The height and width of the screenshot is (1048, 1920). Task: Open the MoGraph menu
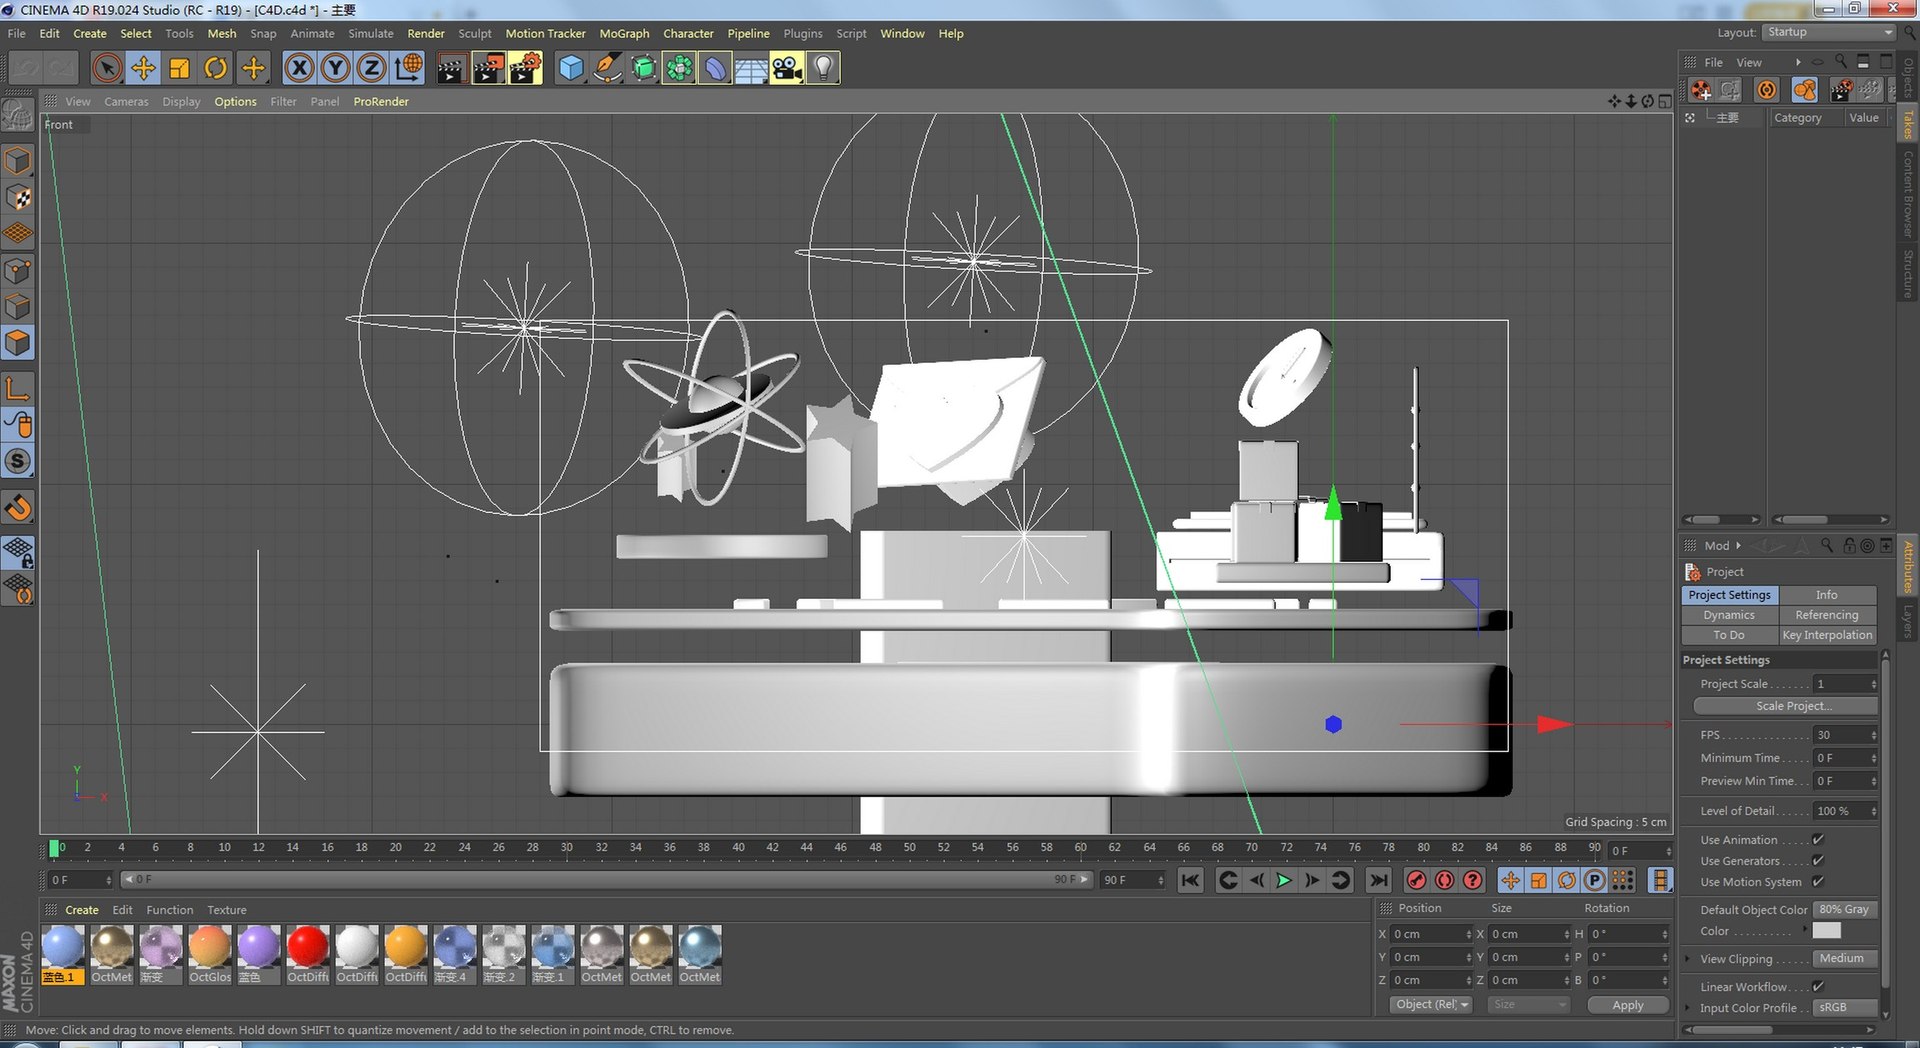pos(624,34)
